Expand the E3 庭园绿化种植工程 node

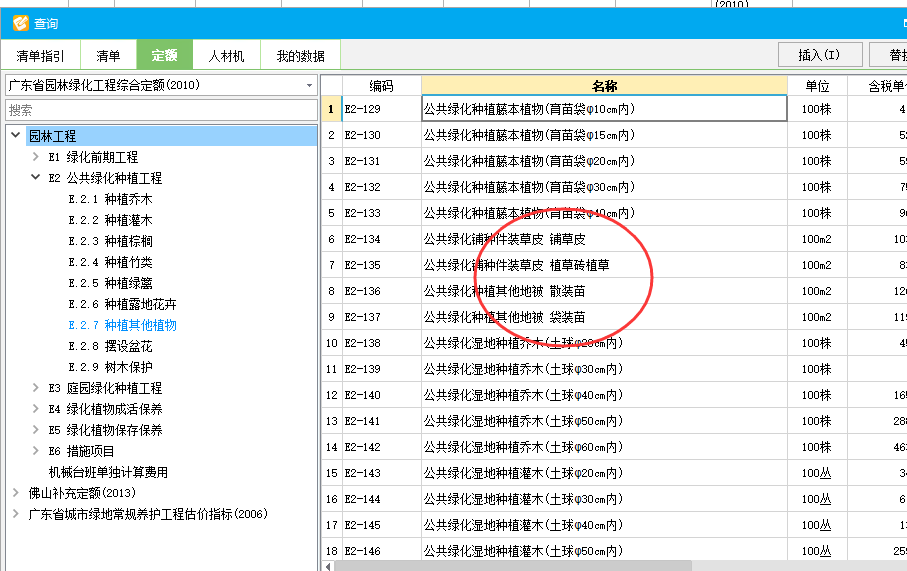(x=35, y=388)
